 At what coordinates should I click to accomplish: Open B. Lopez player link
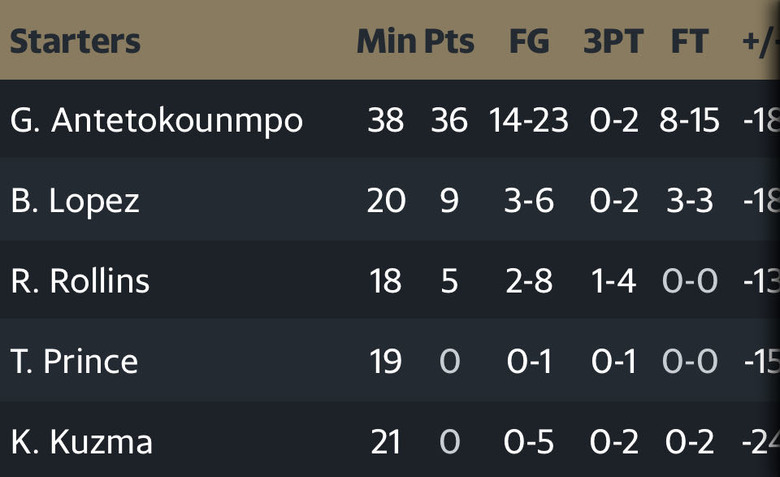click(x=75, y=201)
